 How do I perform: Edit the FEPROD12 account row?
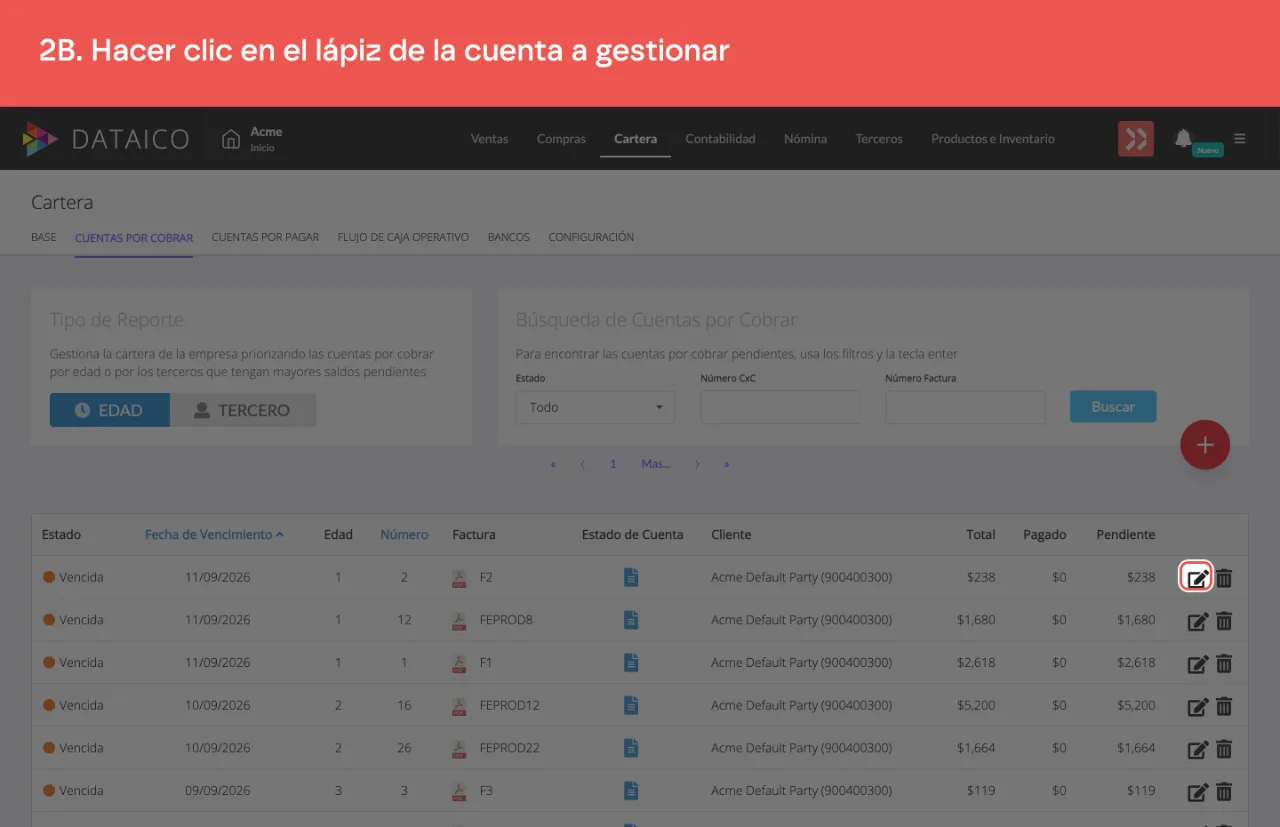click(1197, 706)
